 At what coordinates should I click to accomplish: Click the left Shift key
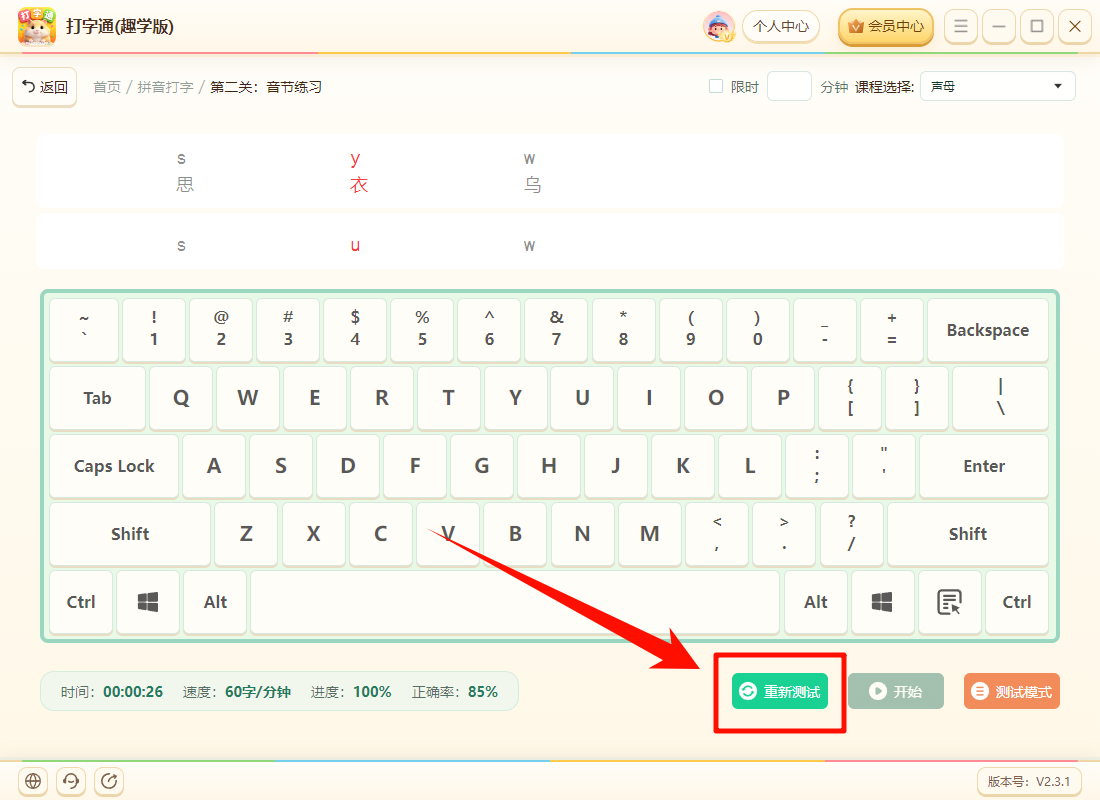coord(130,534)
